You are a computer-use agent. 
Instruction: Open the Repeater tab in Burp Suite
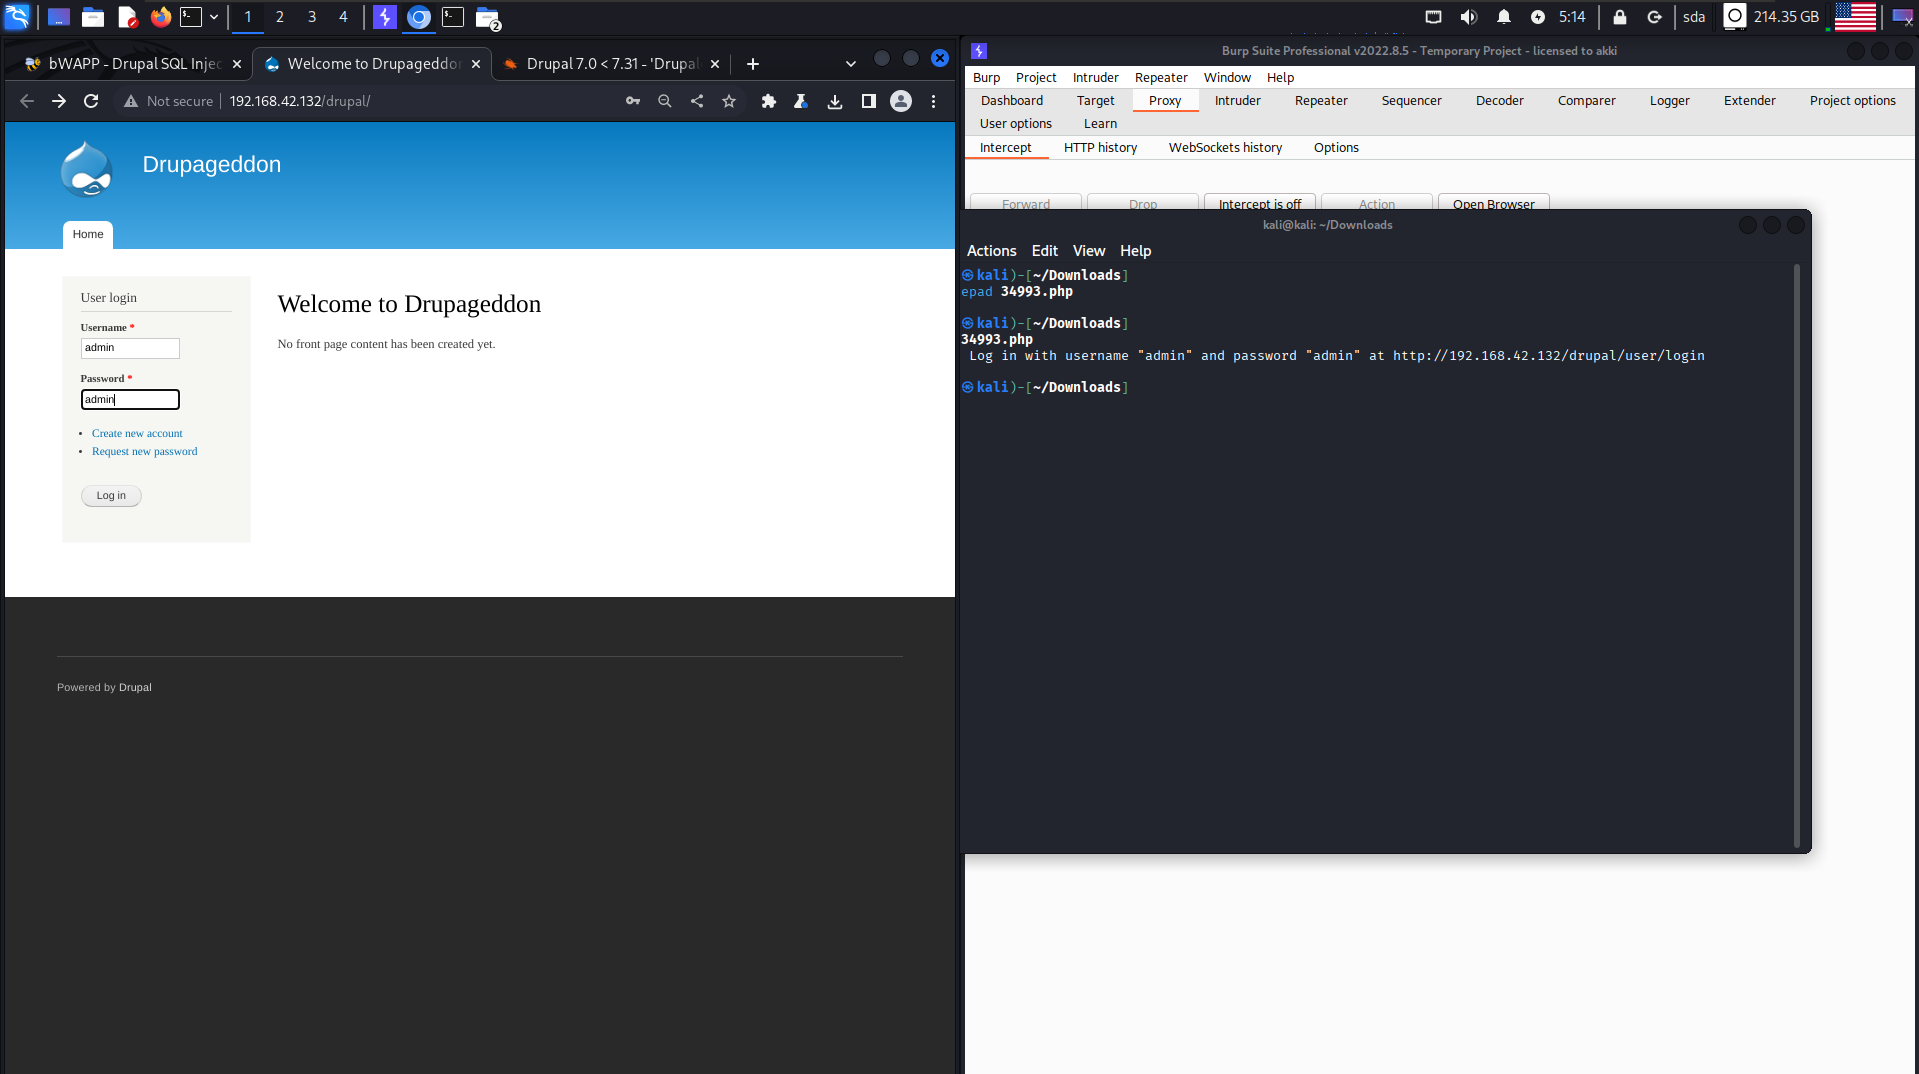click(x=1320, y=100)
